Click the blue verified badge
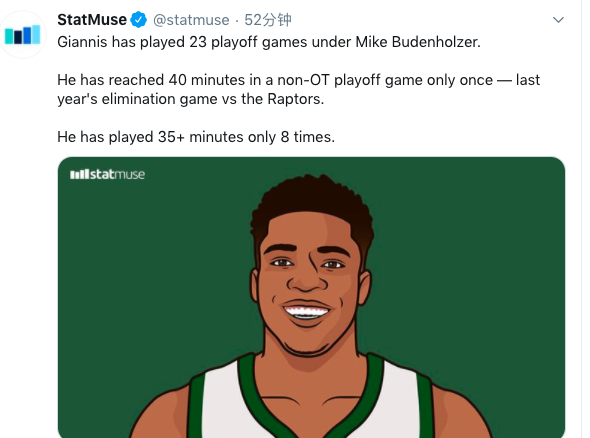Viewport: 590px width, 438px height. coord(138,20)
